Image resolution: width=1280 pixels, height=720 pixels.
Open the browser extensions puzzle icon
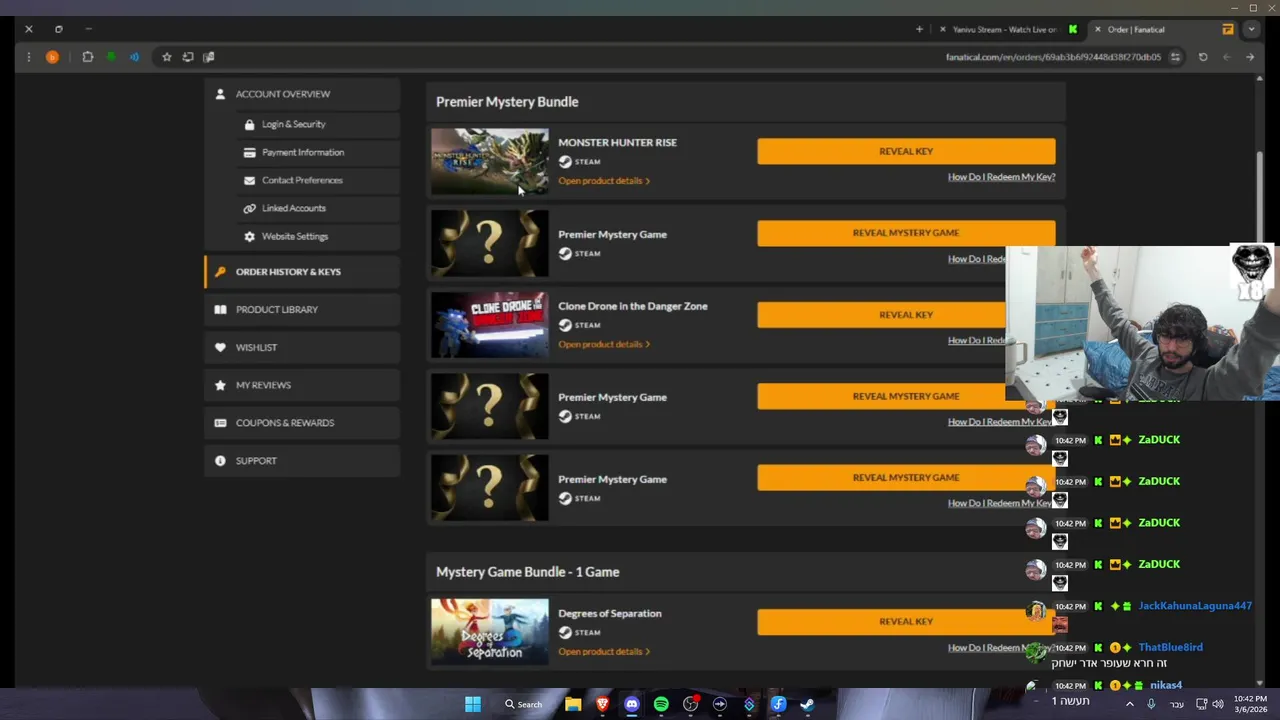[x=87, y=57]
